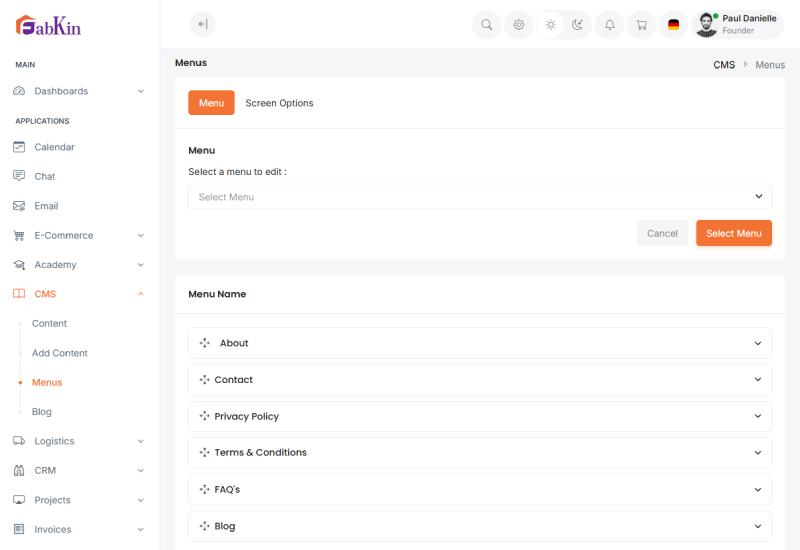Image resolution: width=800 pixels, height=550 pixels.
Task: Switch to dark mode moon toggle
Action: pyautogui.click(x=577, y=25)
